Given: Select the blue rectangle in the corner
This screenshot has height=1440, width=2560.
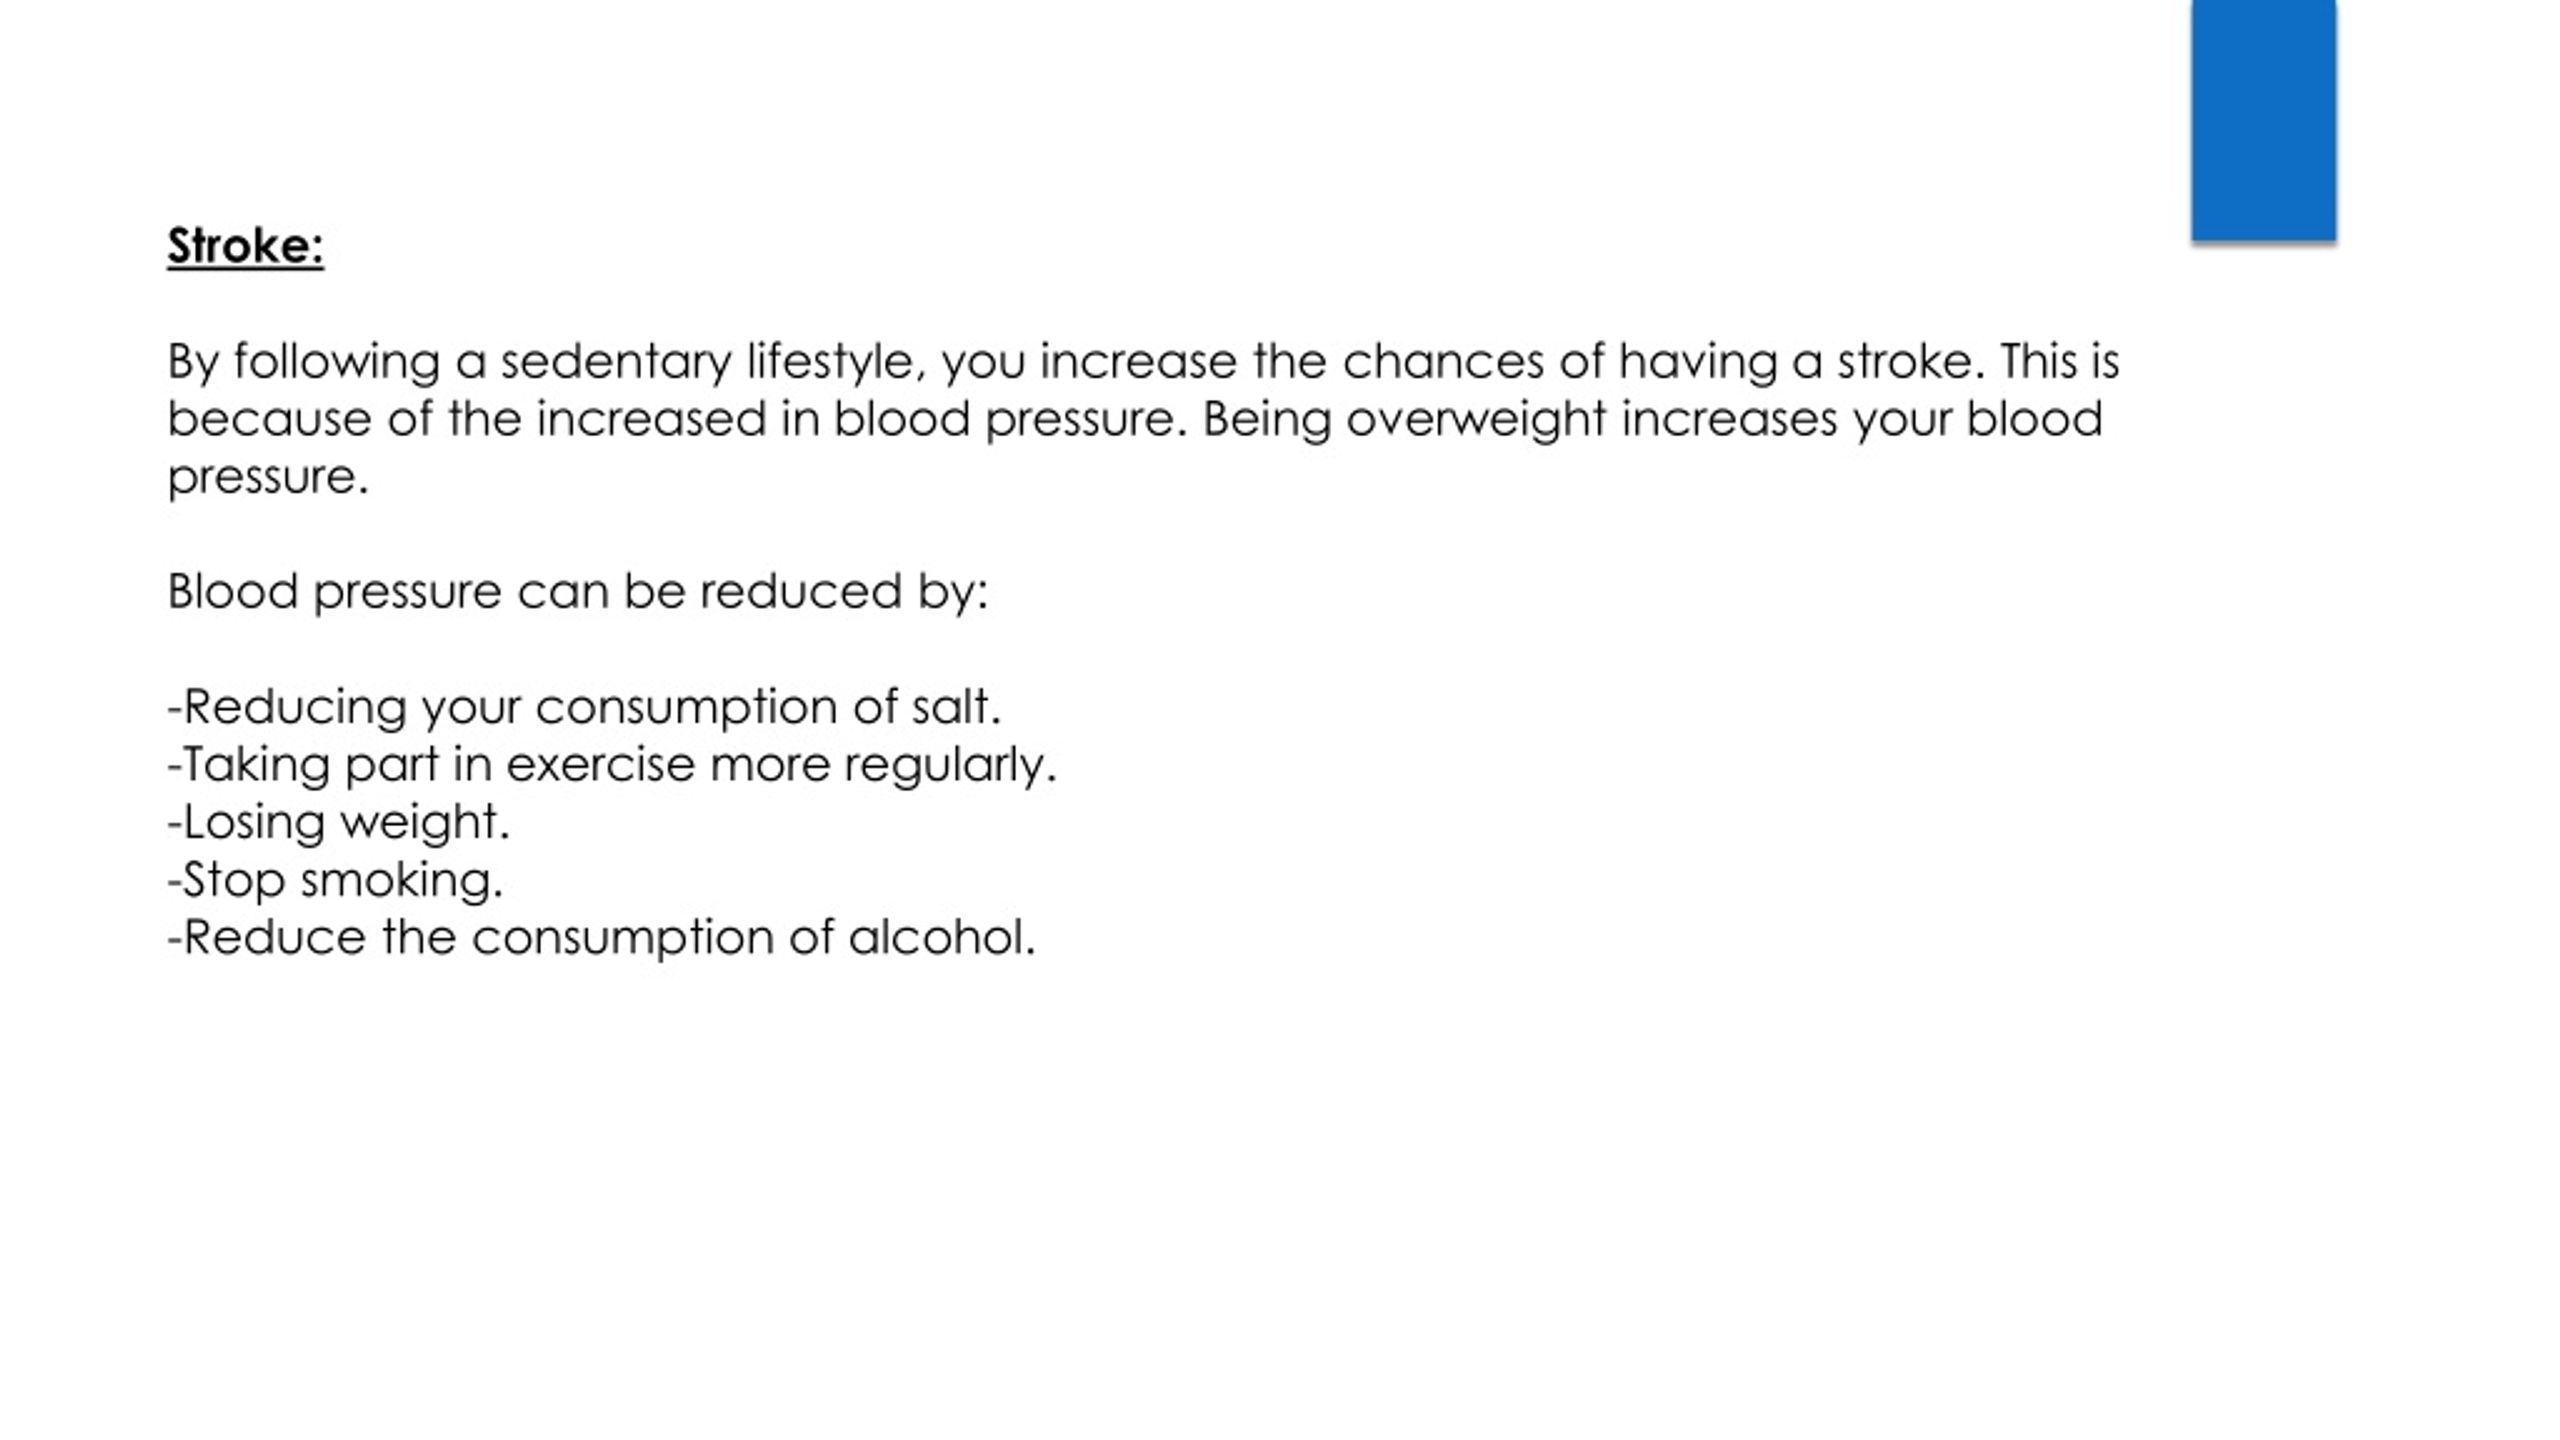Looking at the screenshot, I should pos(2264,120).
